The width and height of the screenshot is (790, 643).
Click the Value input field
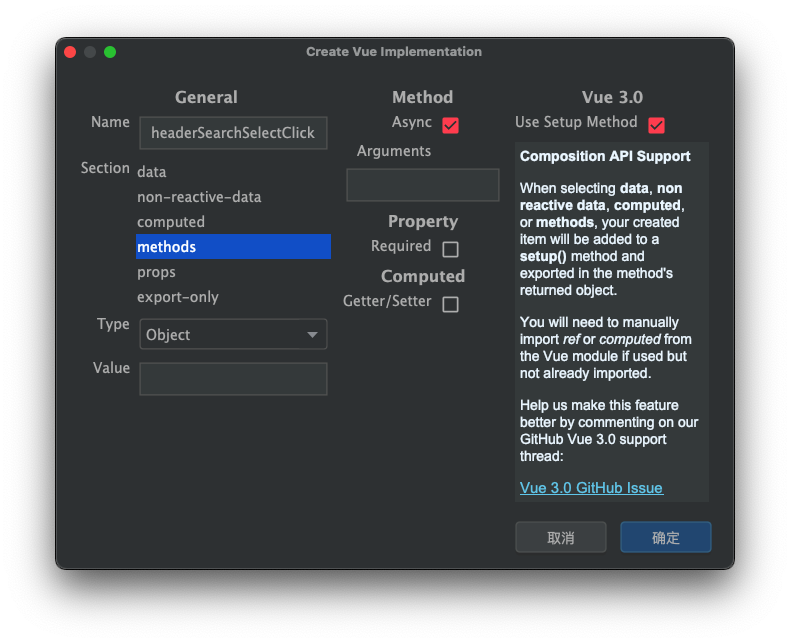tap(233, 378)
